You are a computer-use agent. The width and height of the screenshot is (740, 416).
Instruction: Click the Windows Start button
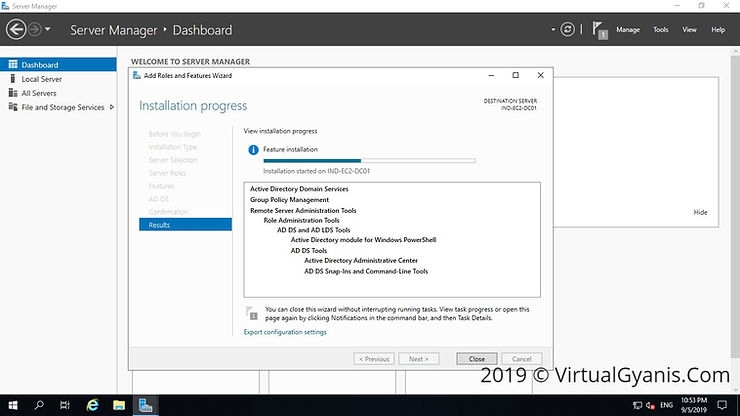[x=13, y=405]
